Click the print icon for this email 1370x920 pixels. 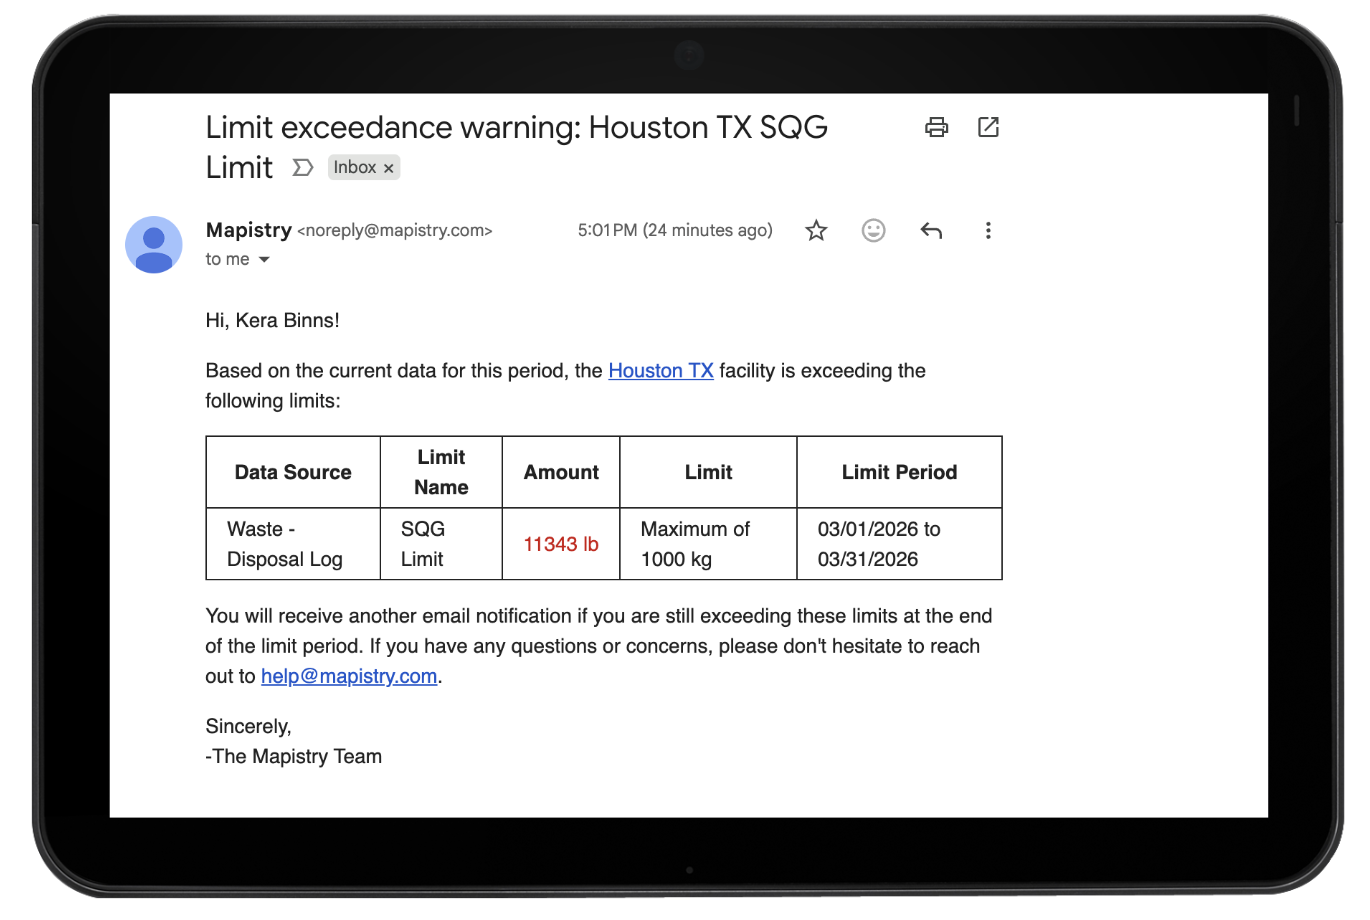pos(936,127)
